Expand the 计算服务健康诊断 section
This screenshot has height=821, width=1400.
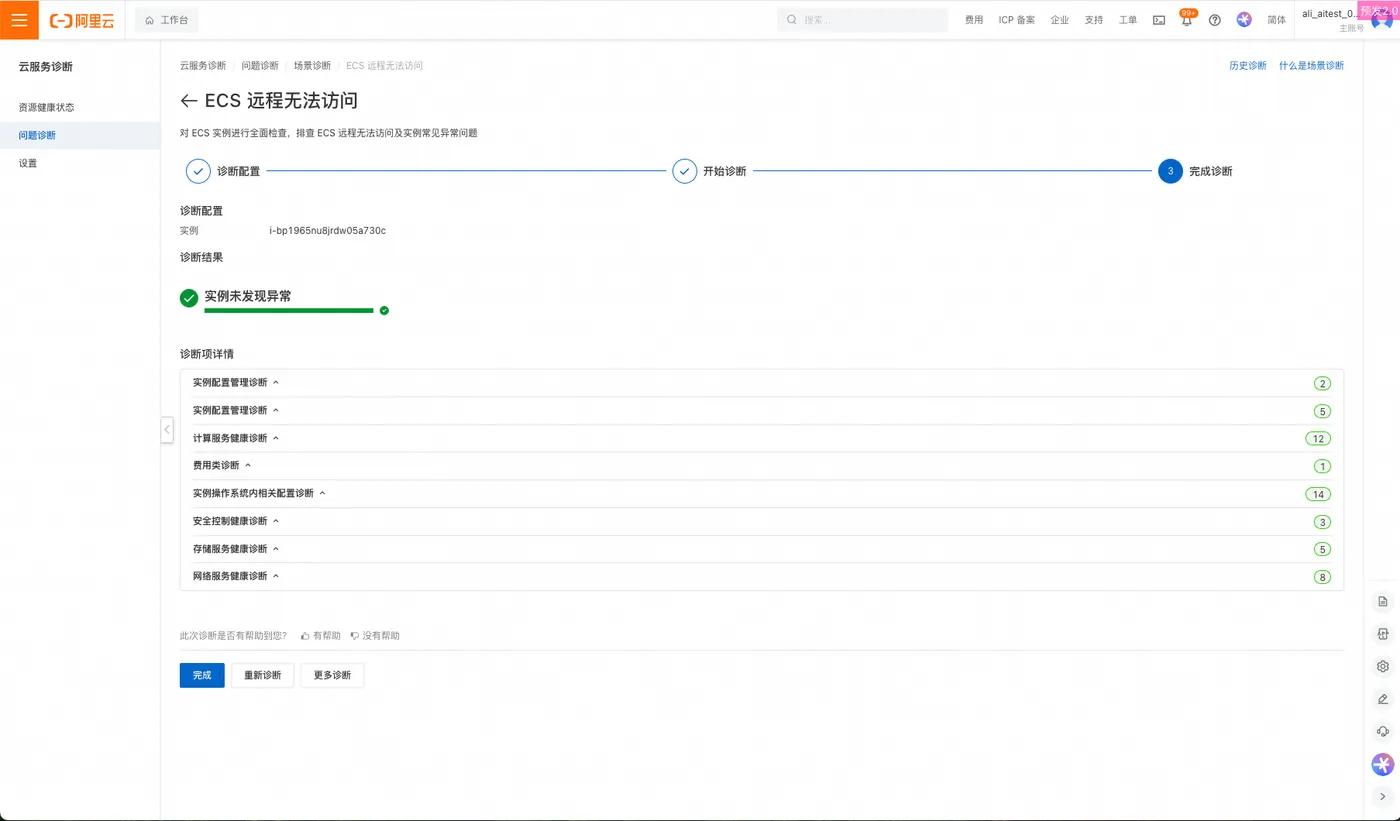pos(761,438)
